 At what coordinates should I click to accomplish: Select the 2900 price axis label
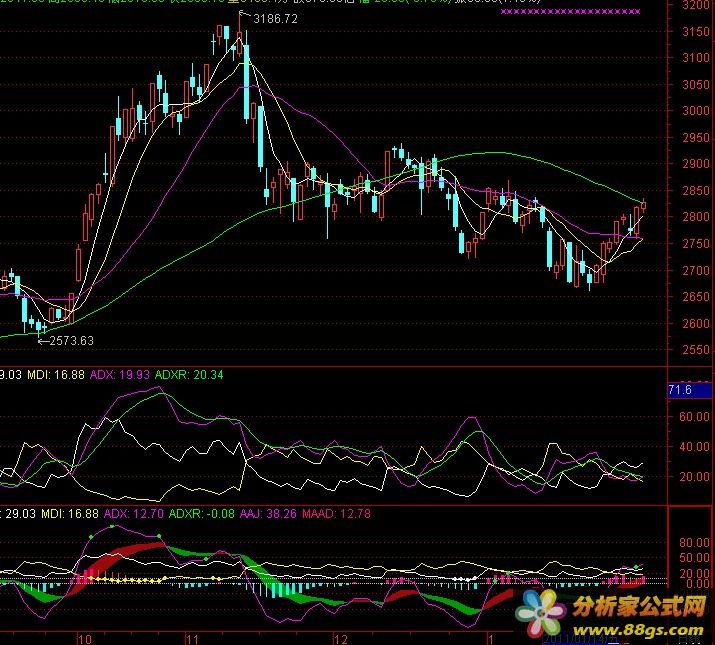click(x=695, y=164)
